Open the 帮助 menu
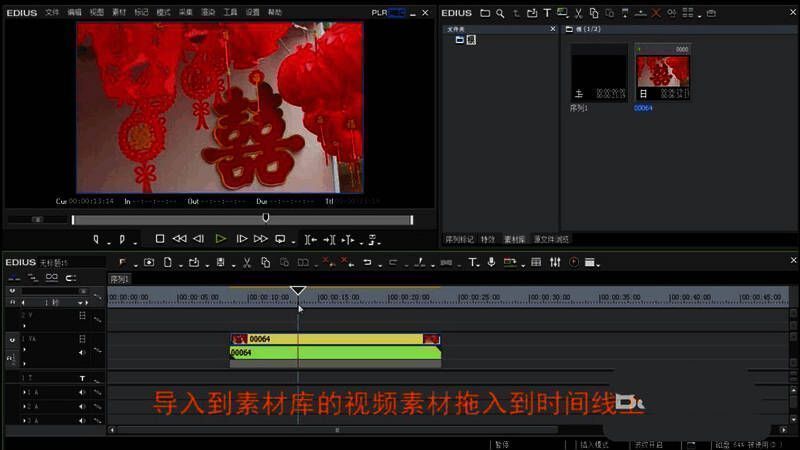The height and width of the screenshot is (450, 800). [275, 12]
